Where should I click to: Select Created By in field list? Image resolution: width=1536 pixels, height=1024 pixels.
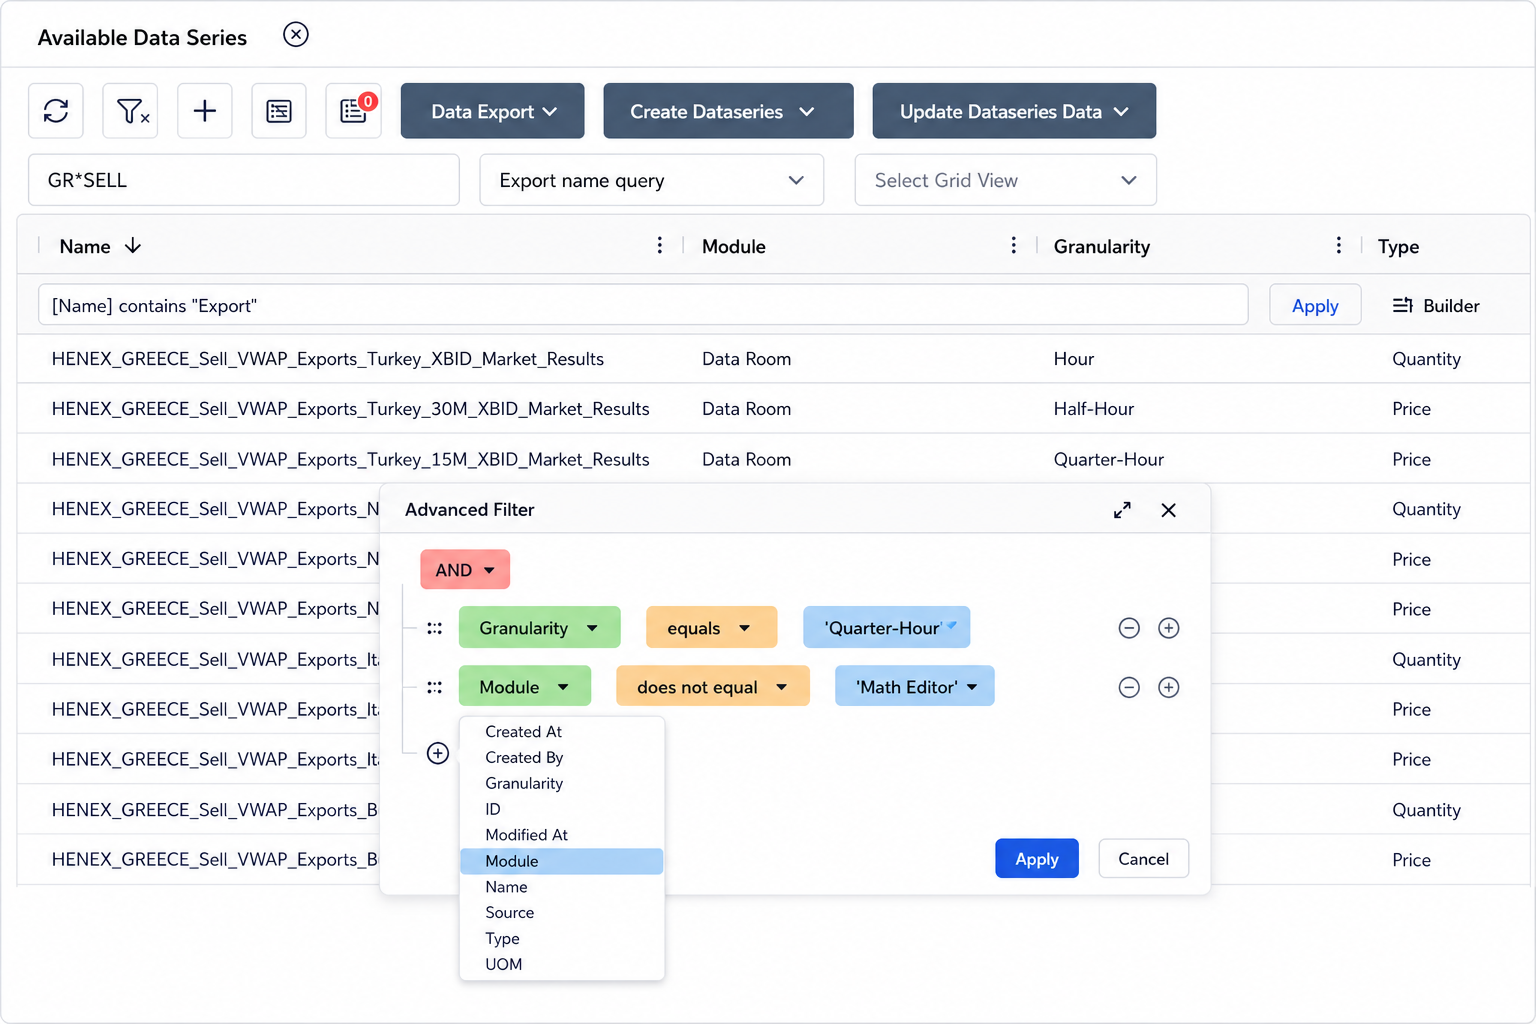(x=524, y=758)
